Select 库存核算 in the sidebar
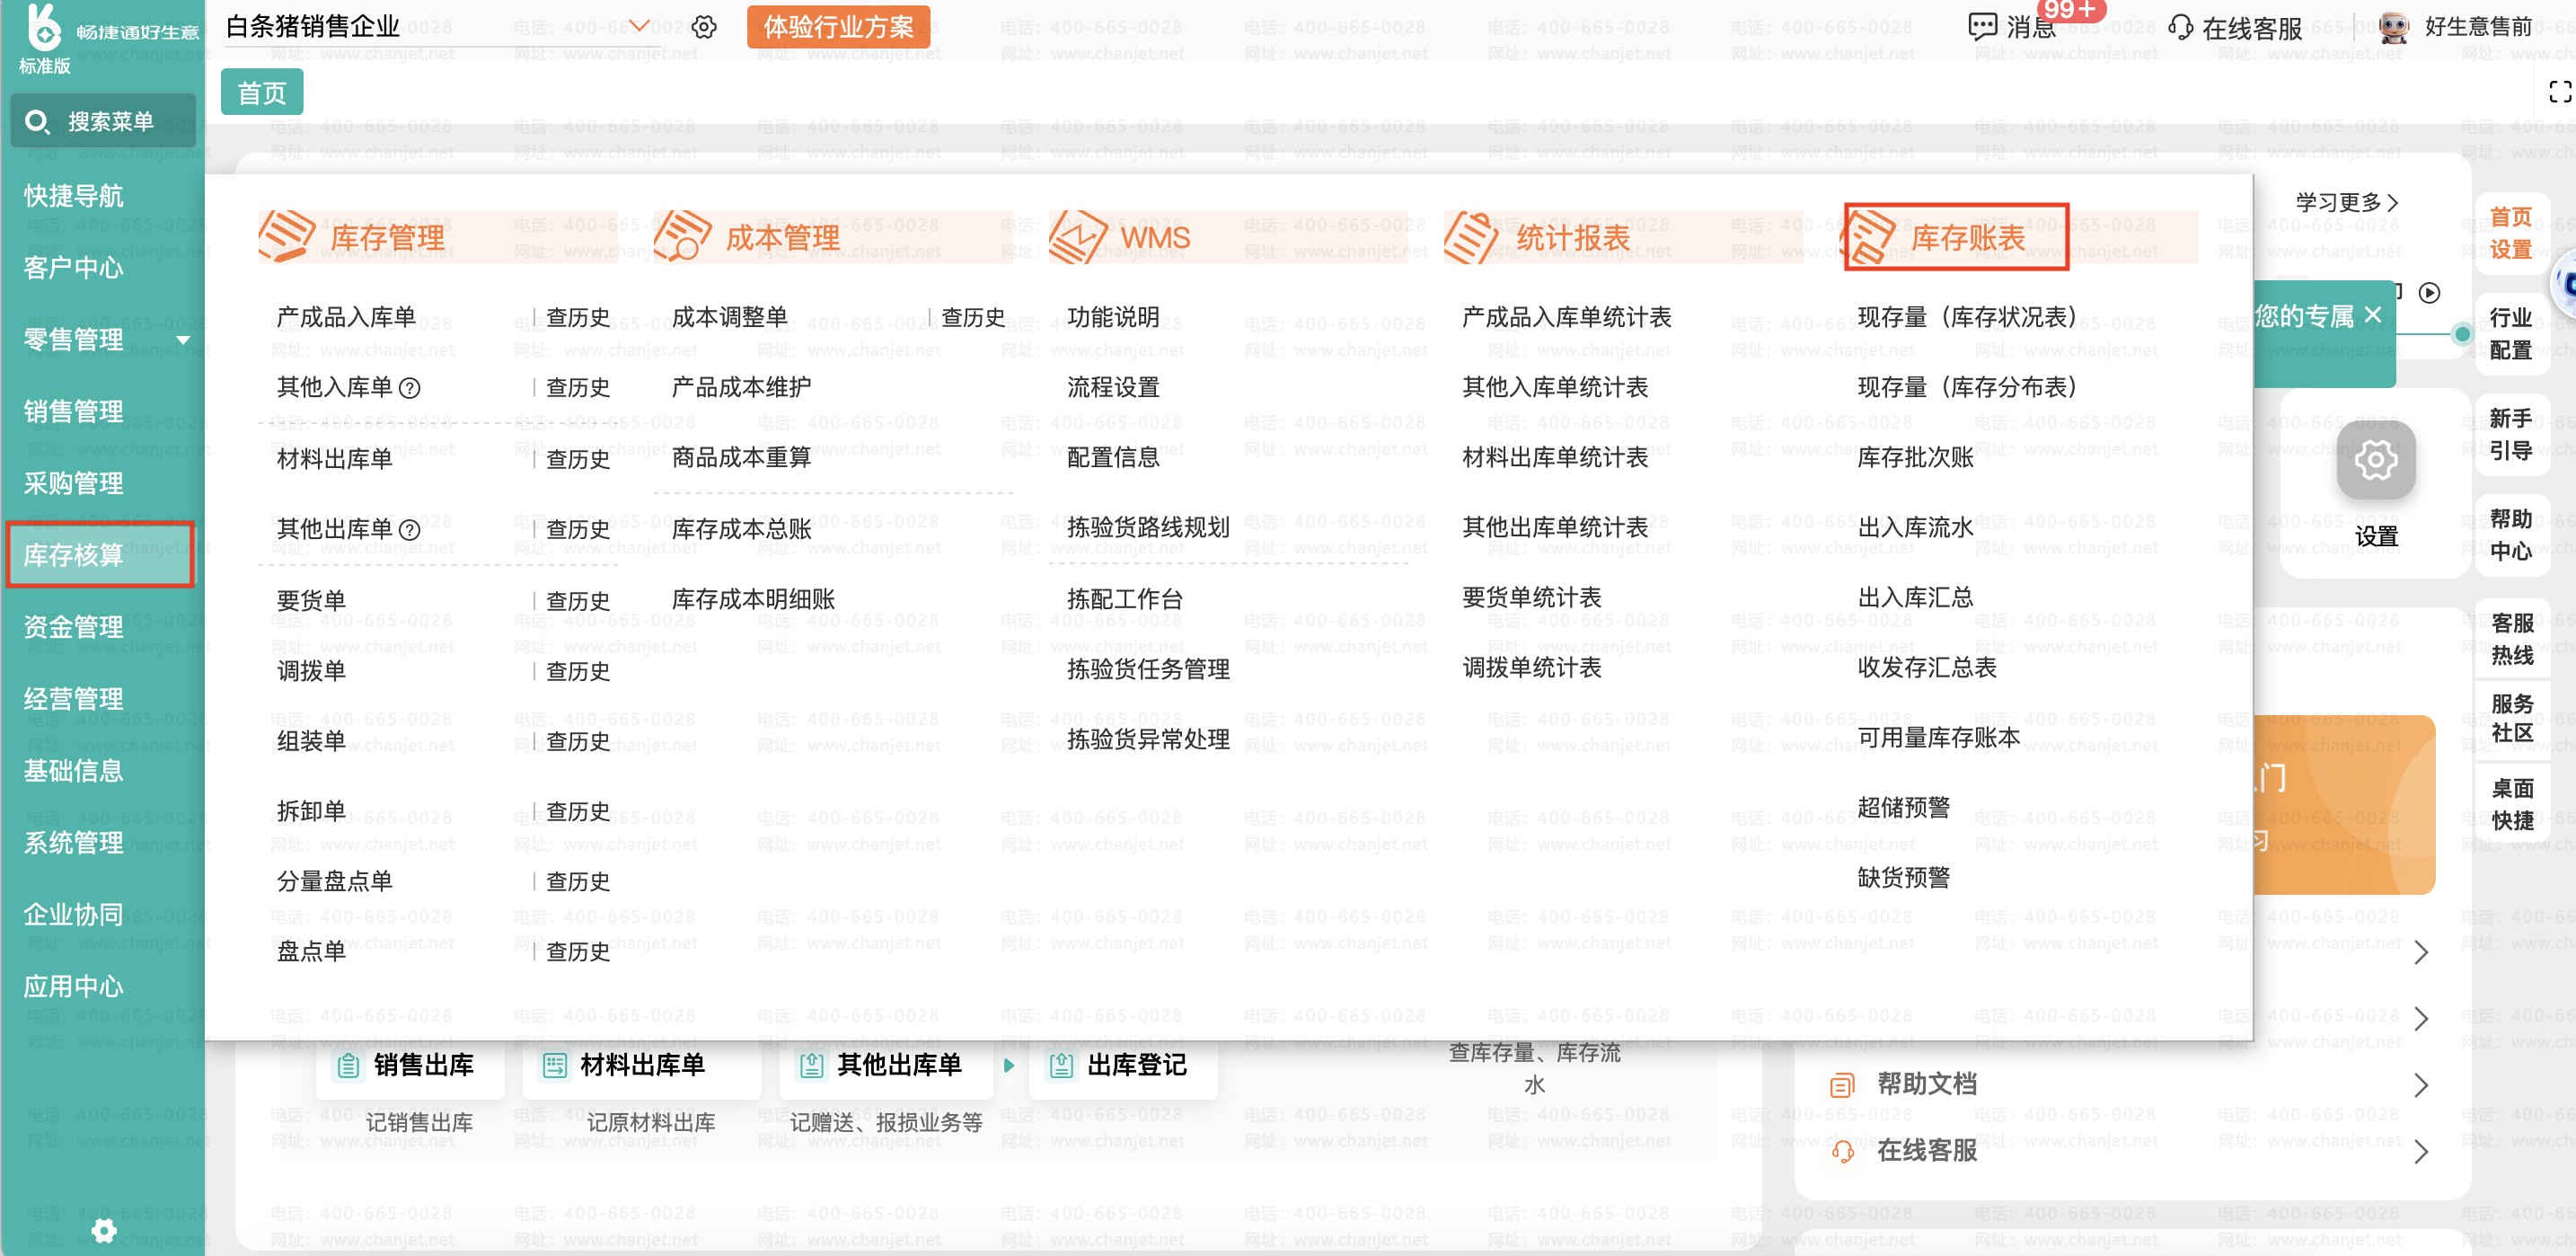This screenshot has width=2576, height=1256. click(x=73, y=556)
